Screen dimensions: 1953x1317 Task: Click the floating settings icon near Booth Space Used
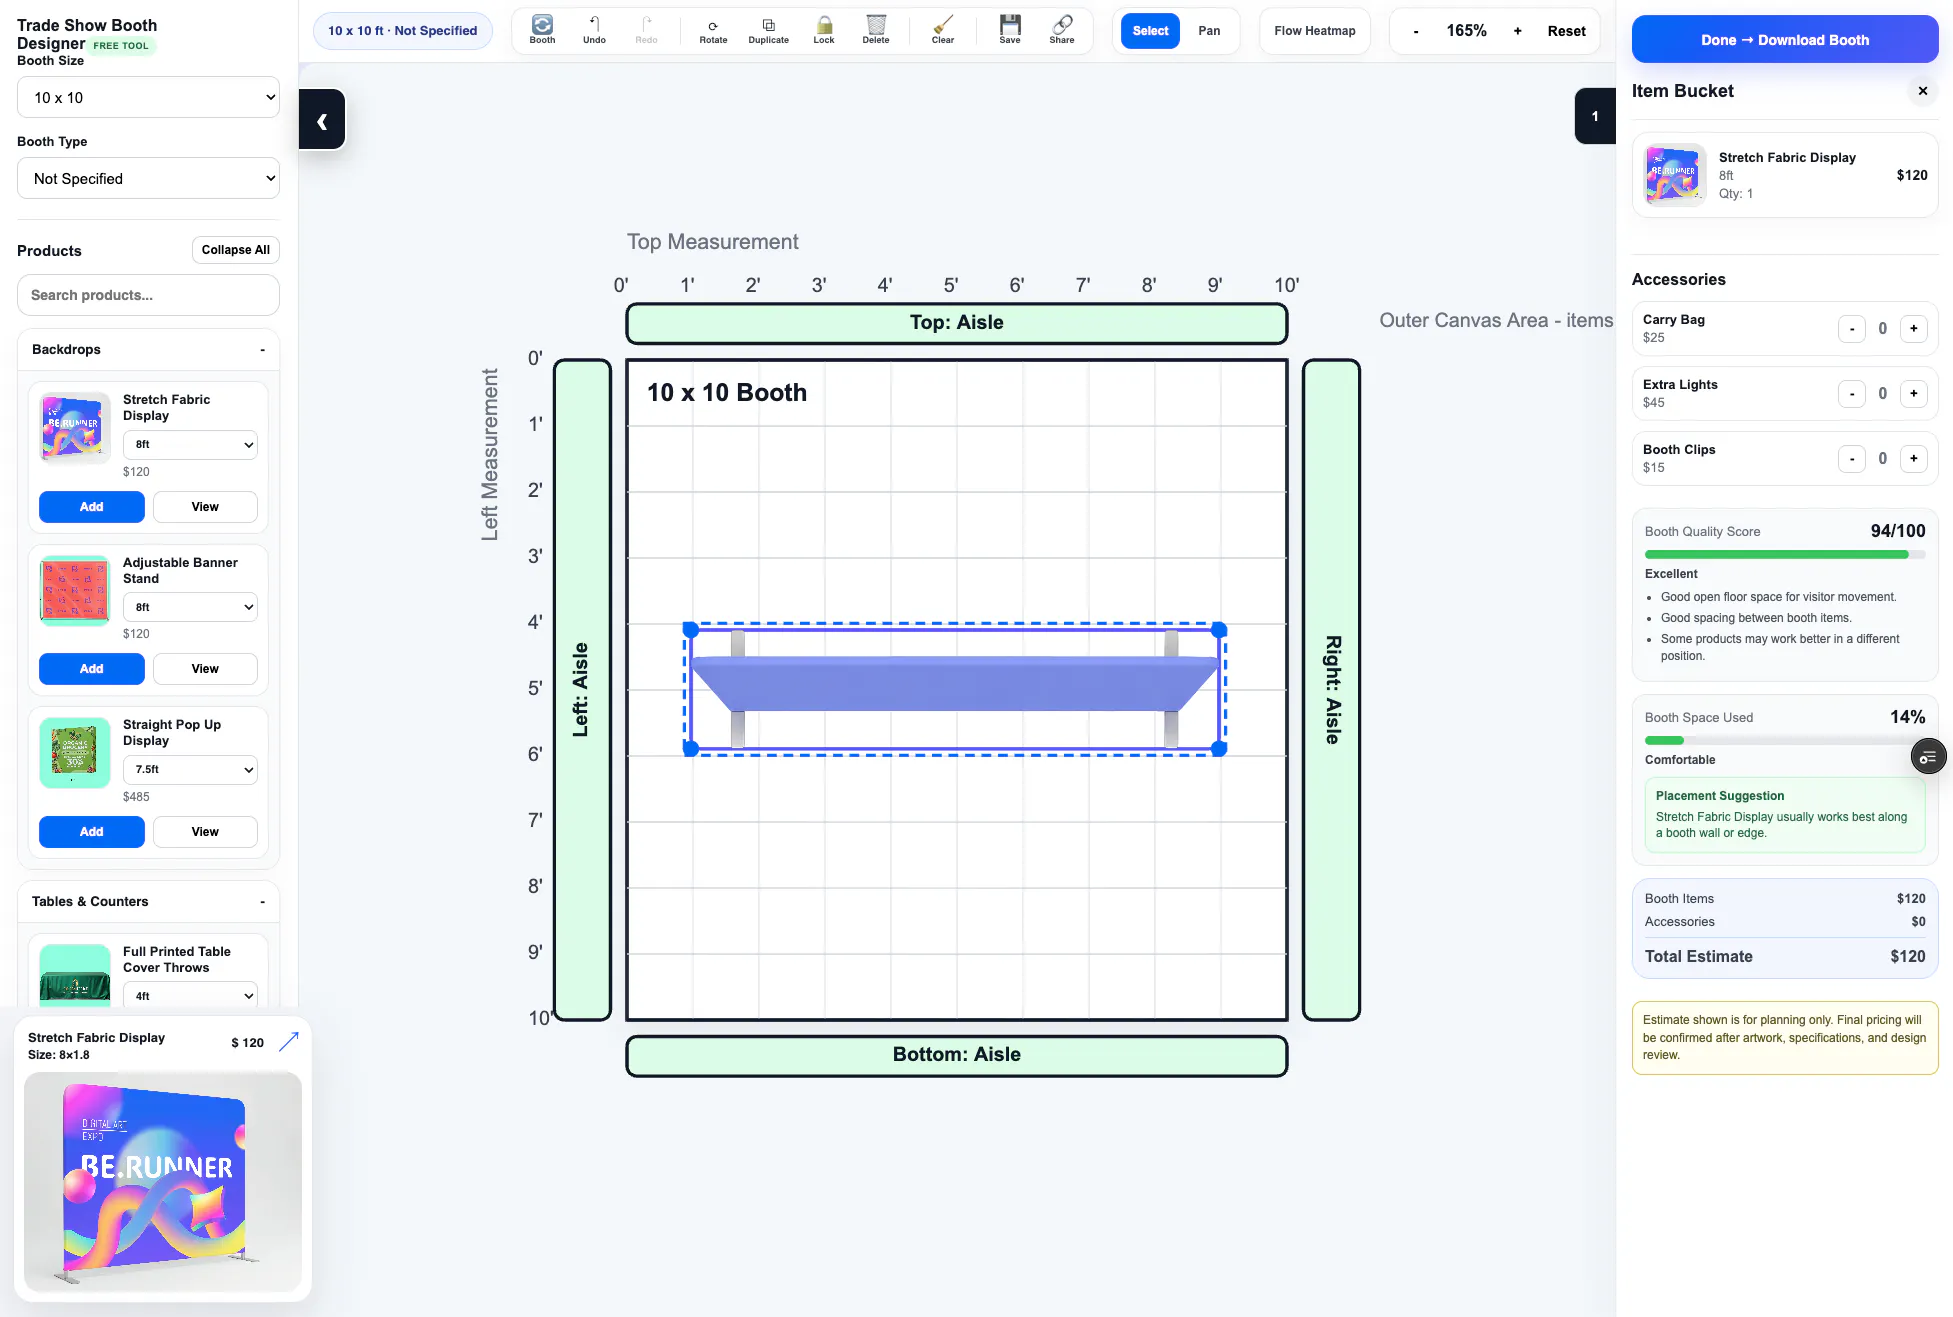pyautogui.click(x=1928, y=757)
